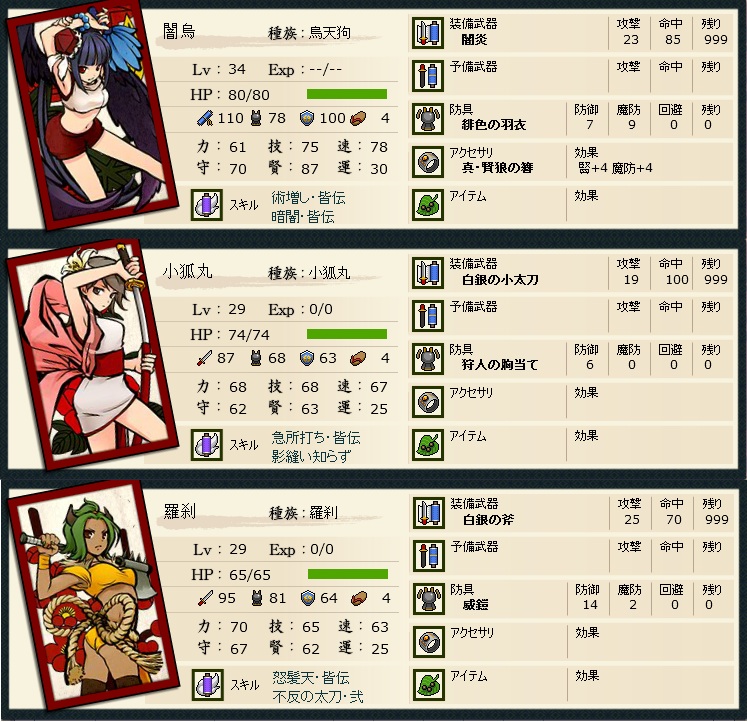Click 小狐丸's skill scroll icon

pyautogui.click(x=207, y=445)
